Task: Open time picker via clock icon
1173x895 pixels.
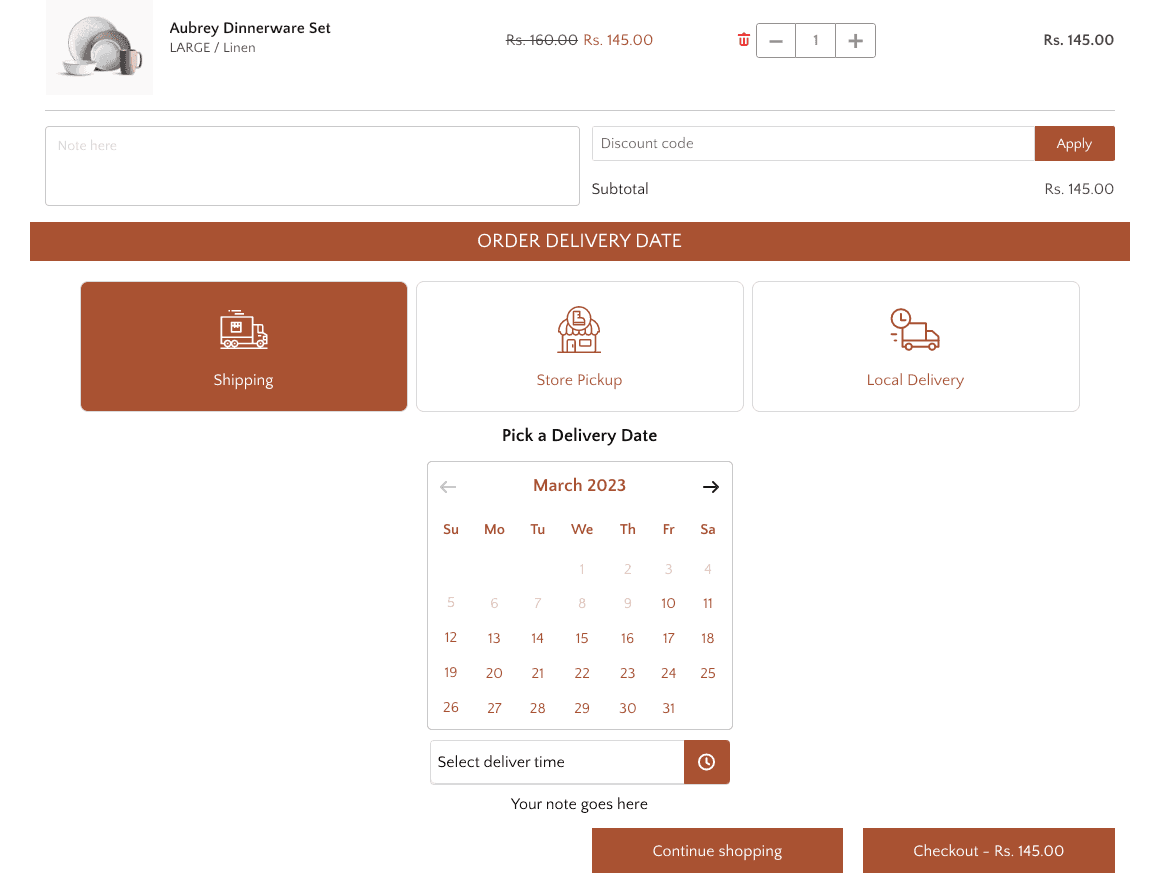Action: pos(706,762)
